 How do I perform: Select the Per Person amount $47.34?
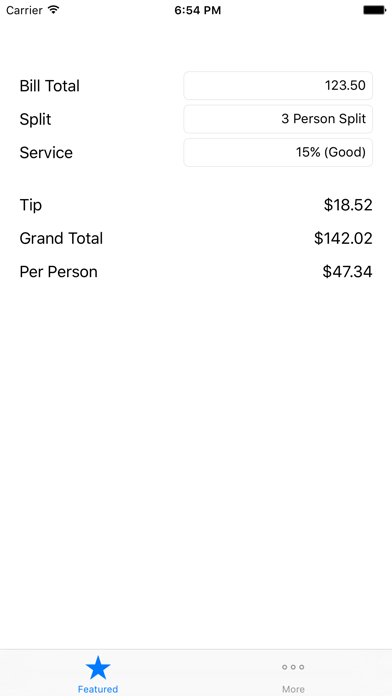coord(348,272)
